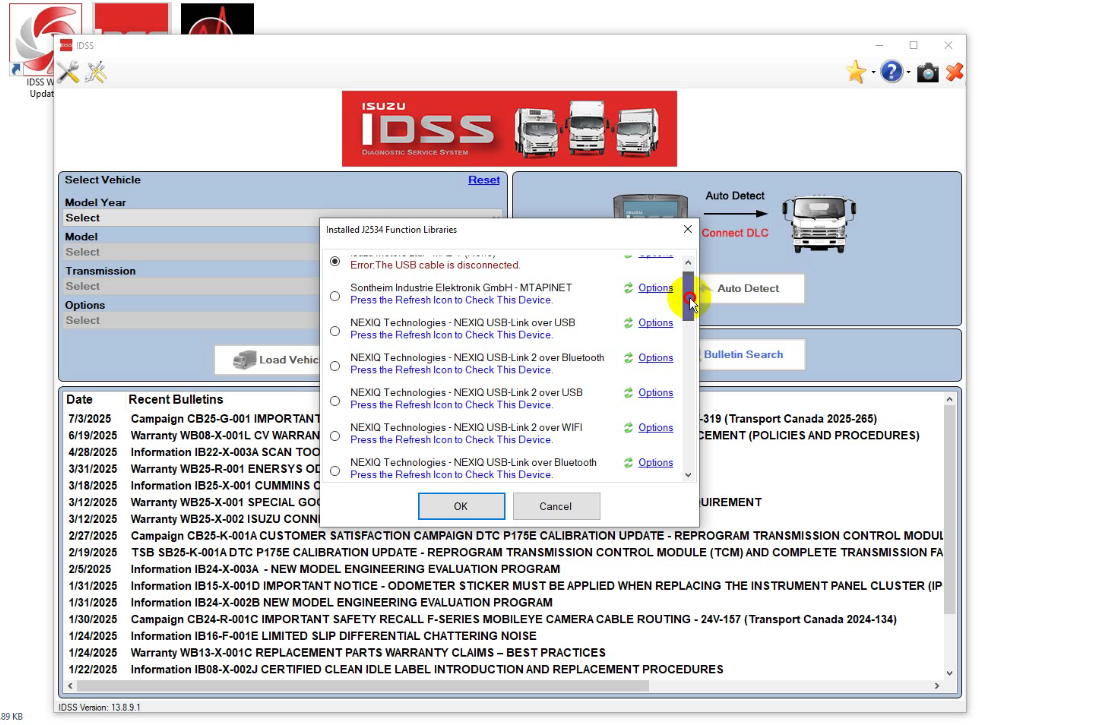
Task: Refresh NEXIQ USB-Link over Bluetooth device
Action: [x=628, y=463]
